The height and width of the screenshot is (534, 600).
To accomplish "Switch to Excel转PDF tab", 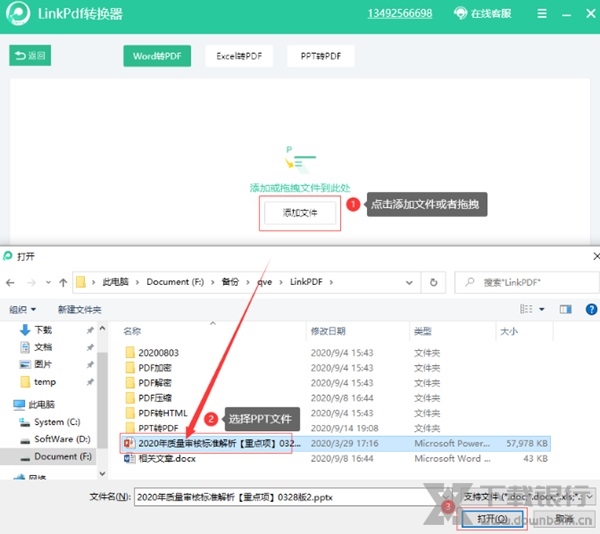I will coord(239,56).
